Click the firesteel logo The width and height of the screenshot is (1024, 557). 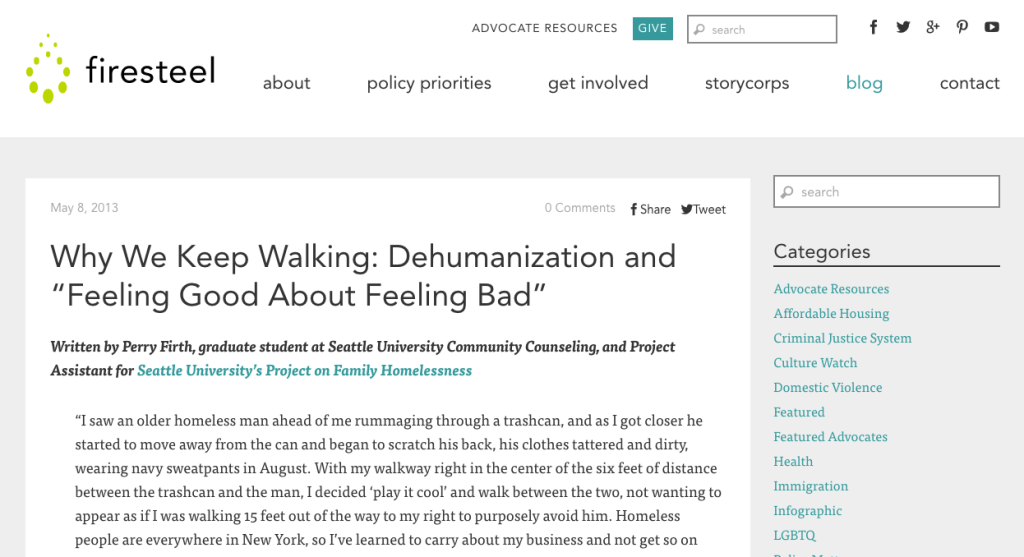click(121, 70)
